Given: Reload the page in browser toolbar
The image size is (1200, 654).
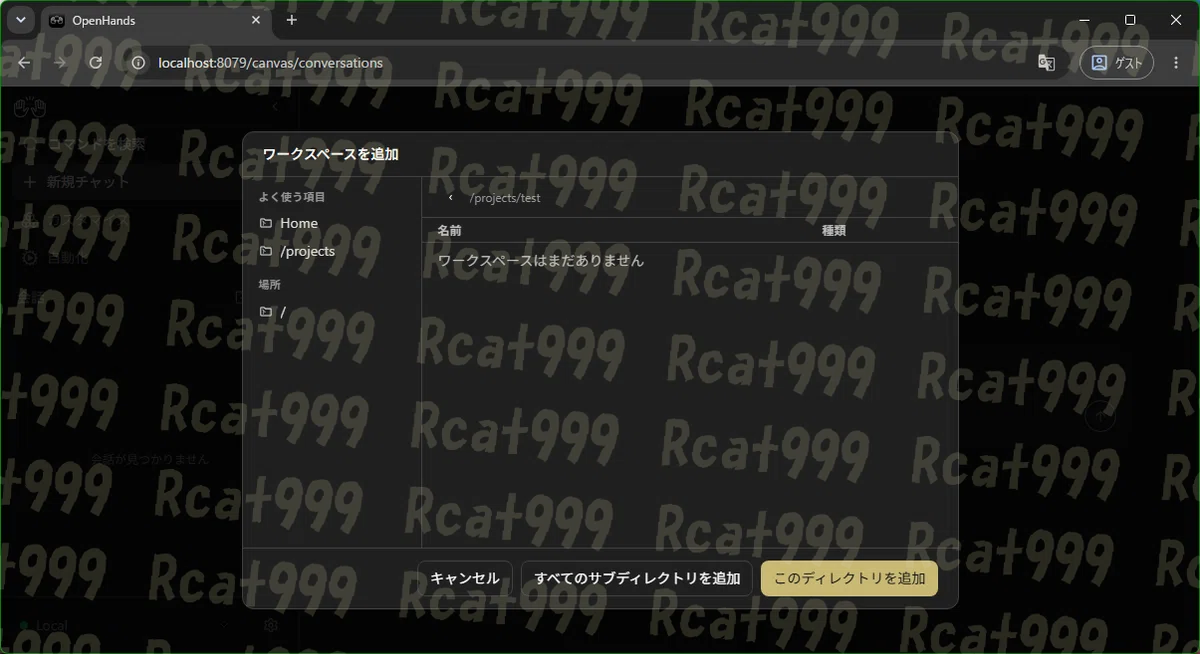Looking at the screenshot, I should click(x=96, y=63).
